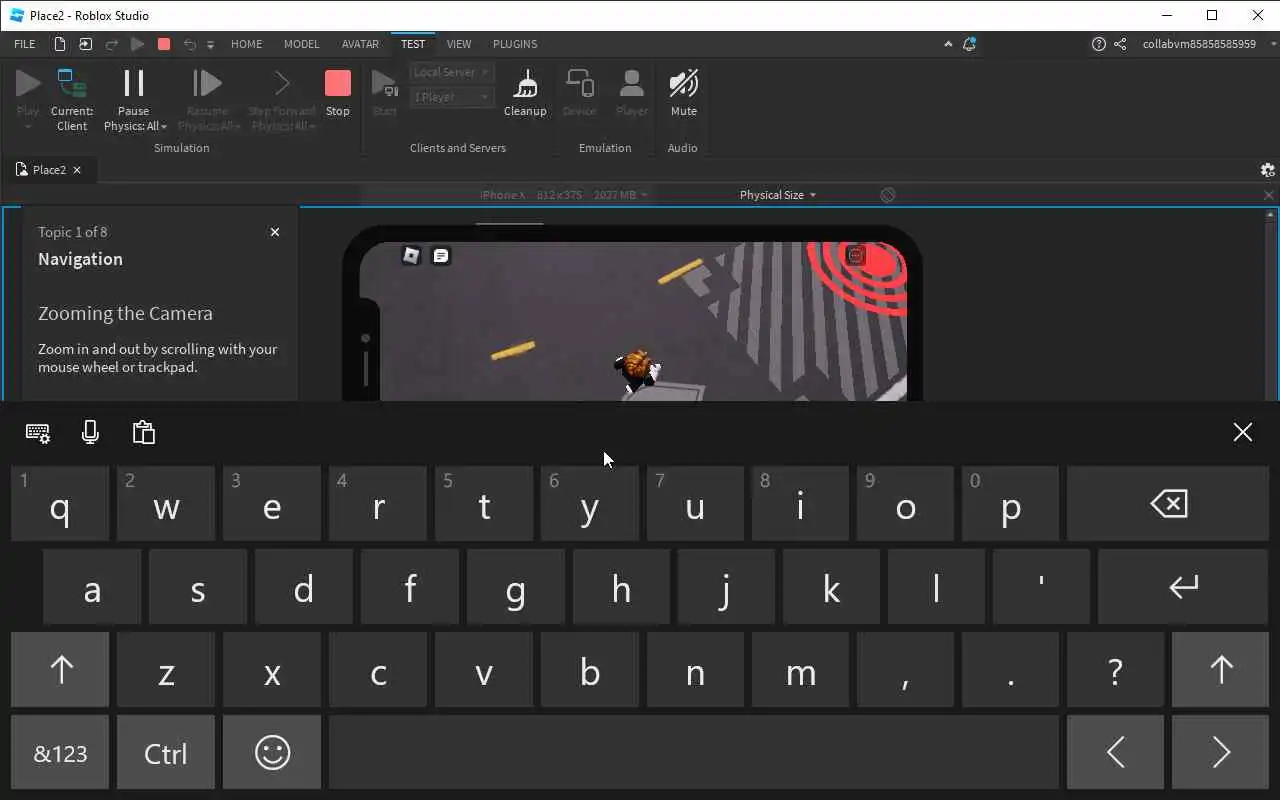The height and width of the screenshot is (800, 1280).
Task: Switch to the PLUGINS ribbon tab
Action: [x=515, y=44]
